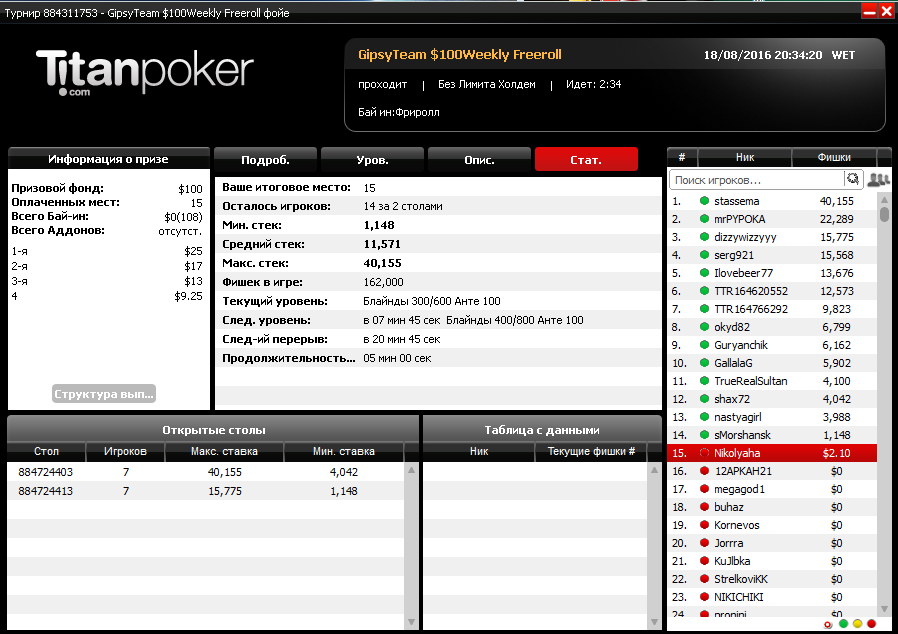Click player list scrollbar up arrow
The image size is (898, 634).
tap(884, 200)
